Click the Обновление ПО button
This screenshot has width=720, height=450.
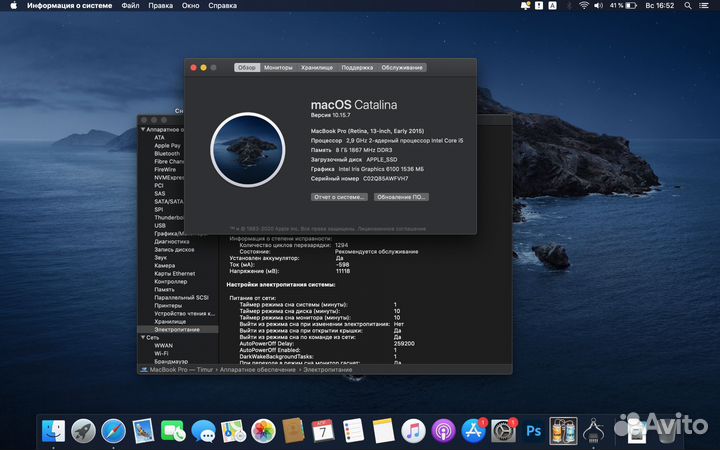tap(401, 197)
